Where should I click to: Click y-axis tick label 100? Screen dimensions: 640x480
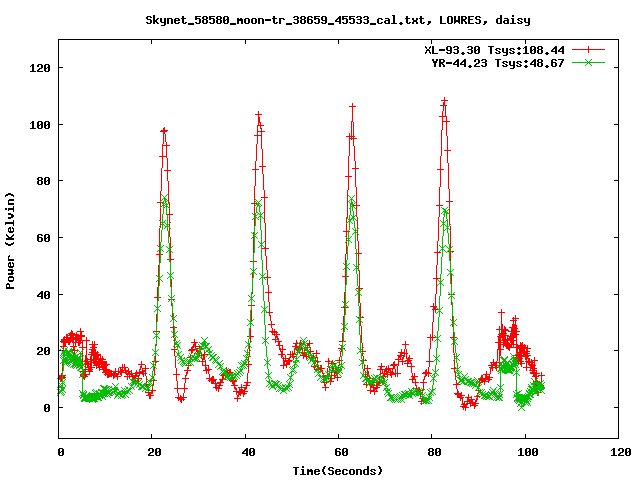click(40, 124)
